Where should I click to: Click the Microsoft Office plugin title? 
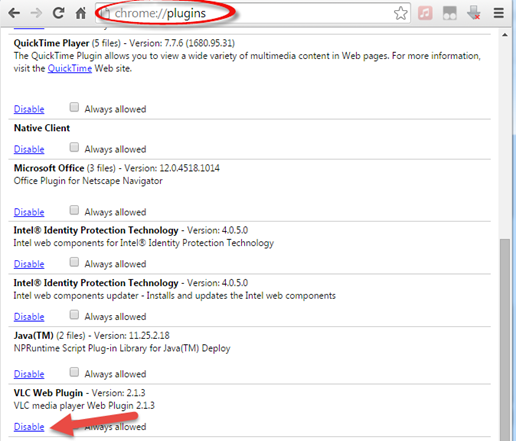pyautogui.click(x=49, y=168)
